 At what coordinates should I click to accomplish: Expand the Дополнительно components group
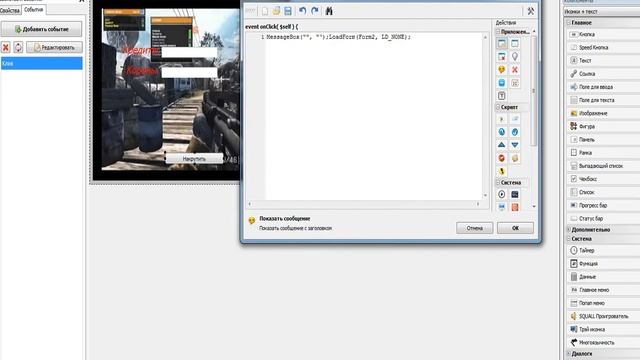[568, 230]
